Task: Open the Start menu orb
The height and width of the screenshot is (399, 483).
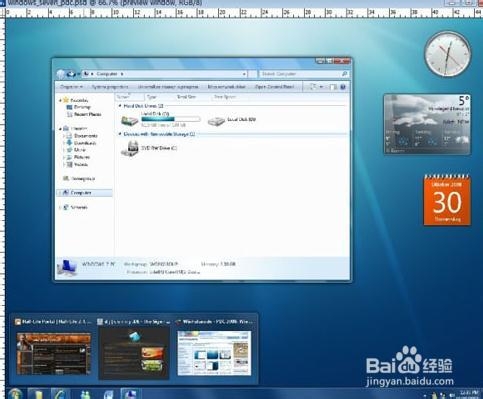Action: 15,394
